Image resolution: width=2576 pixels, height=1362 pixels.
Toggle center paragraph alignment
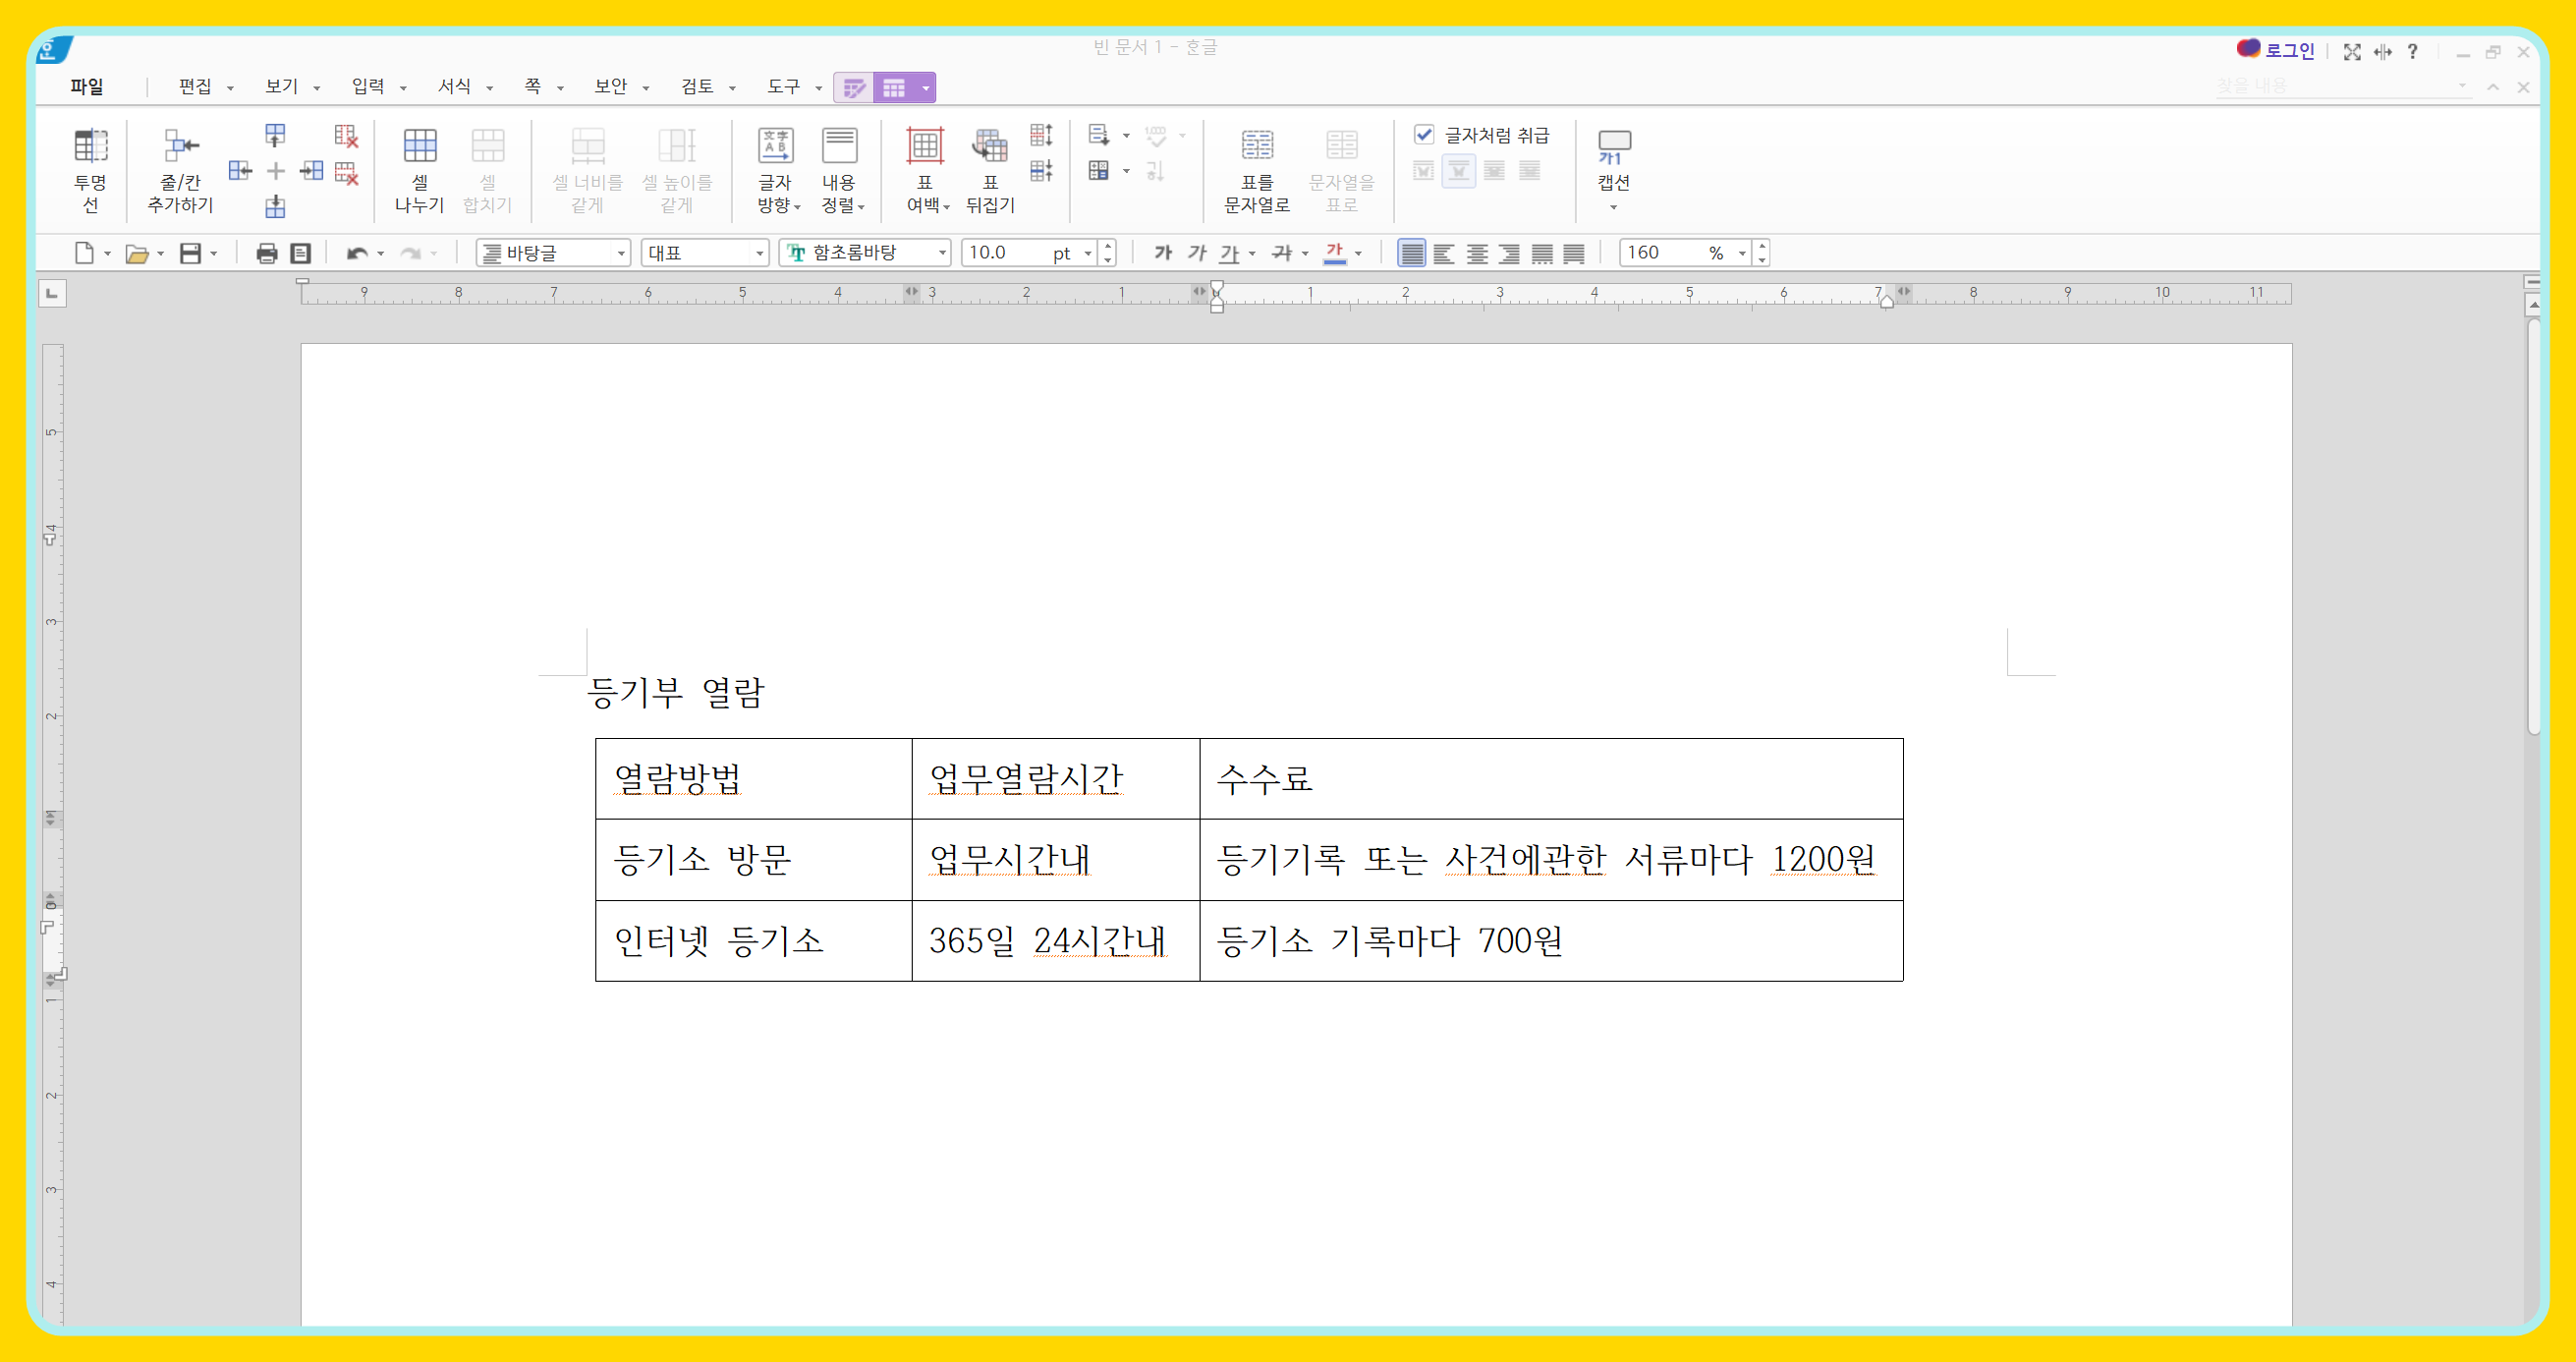coord(1476,254)
